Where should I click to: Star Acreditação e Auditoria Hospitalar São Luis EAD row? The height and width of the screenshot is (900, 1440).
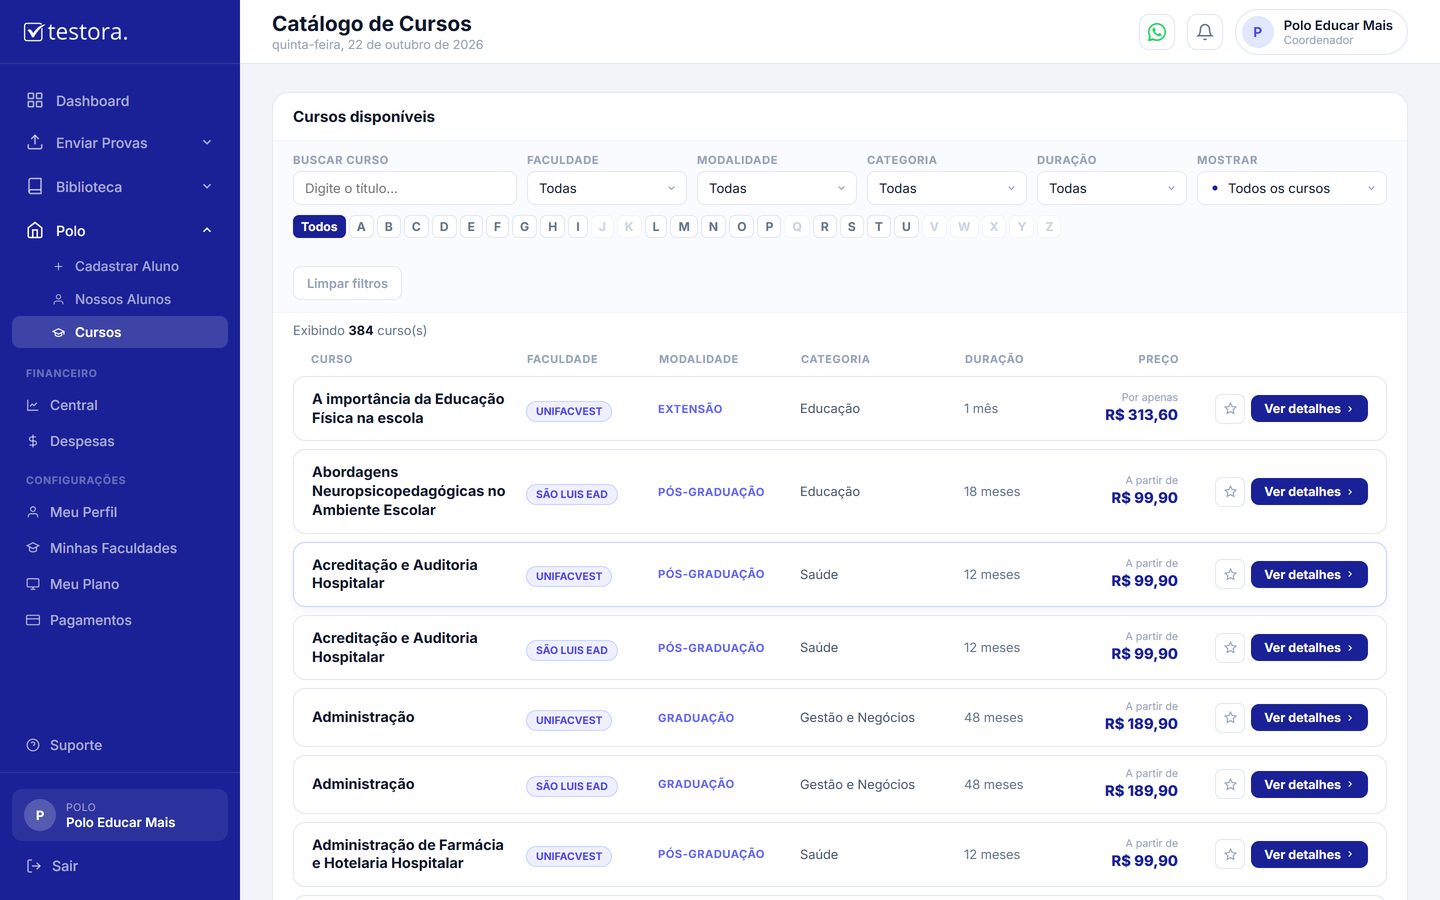pos(1230,648)
